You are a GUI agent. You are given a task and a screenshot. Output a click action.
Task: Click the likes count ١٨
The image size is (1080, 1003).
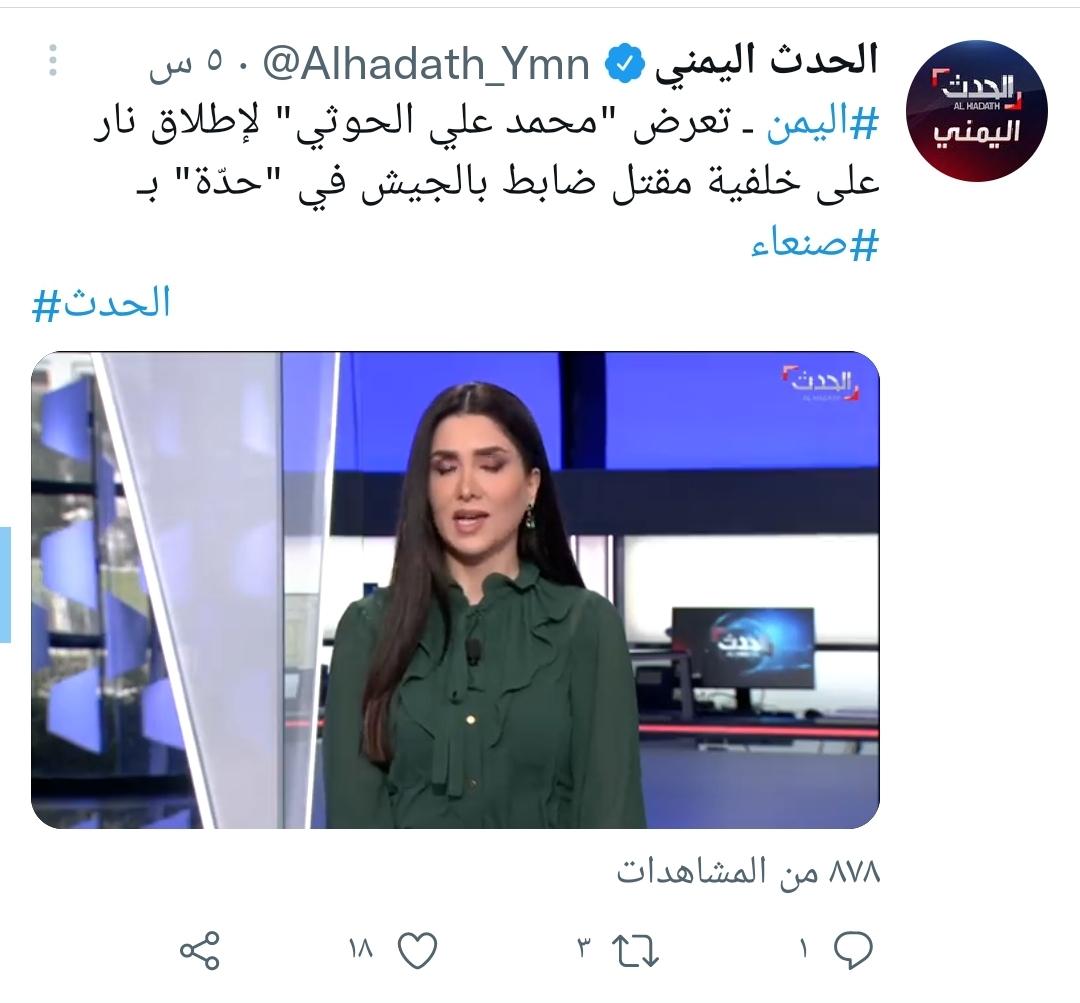[361, 950]
